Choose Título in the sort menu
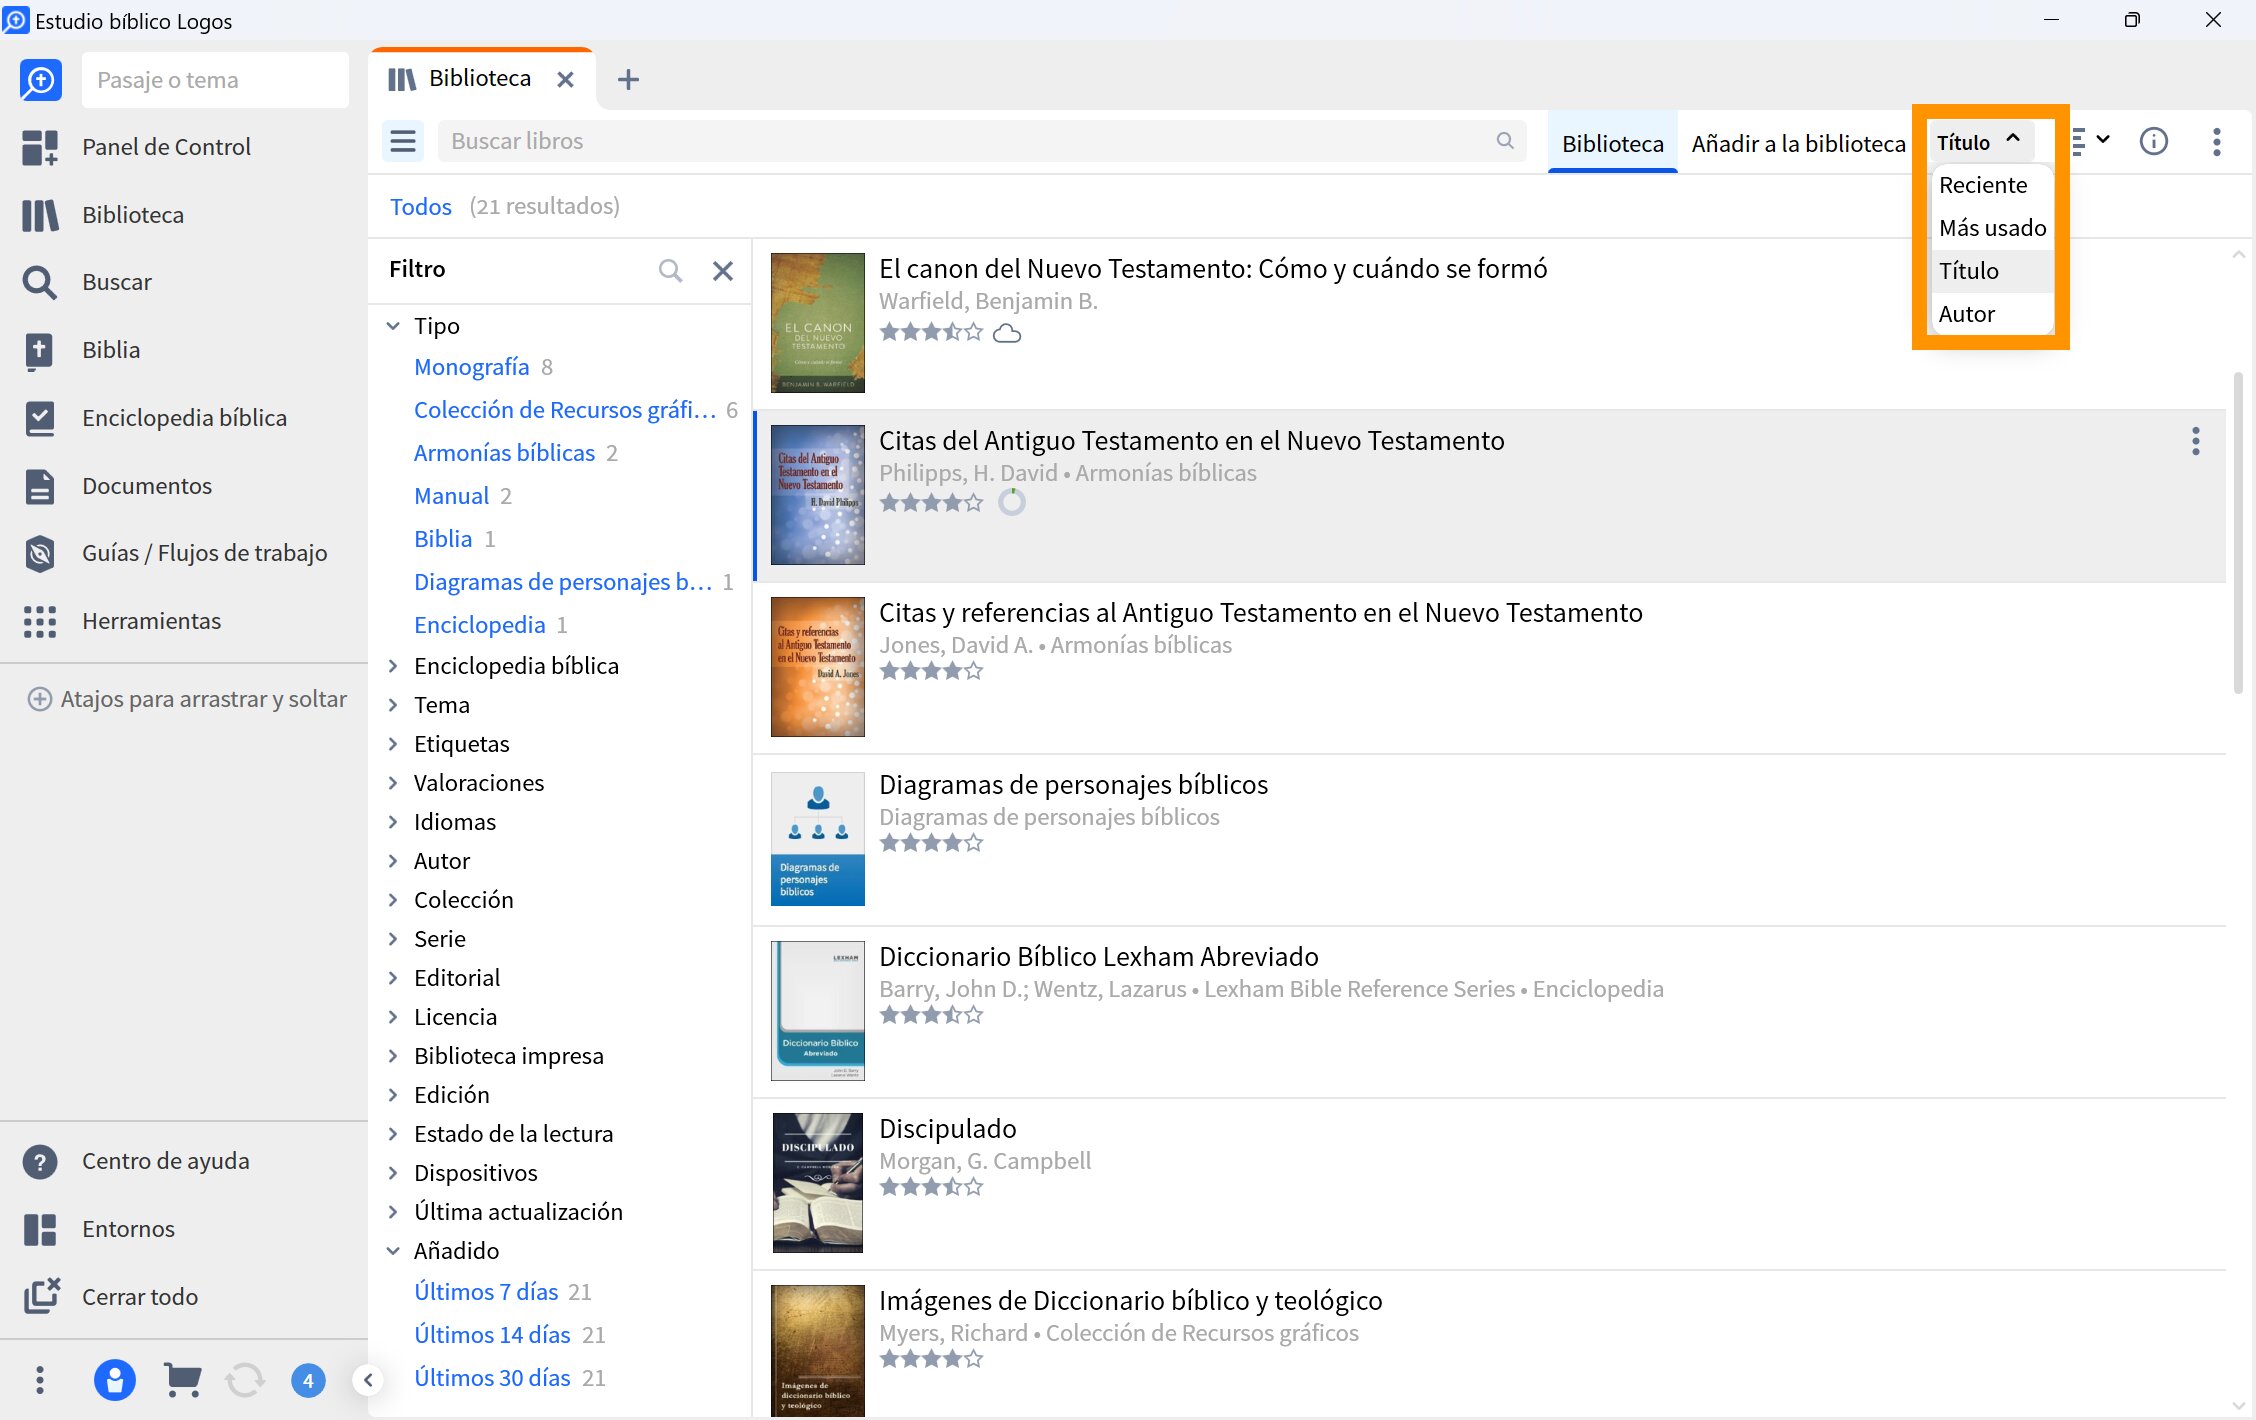Image resolution: width=2256 pixels, height=1420 pixels. 1990,271
